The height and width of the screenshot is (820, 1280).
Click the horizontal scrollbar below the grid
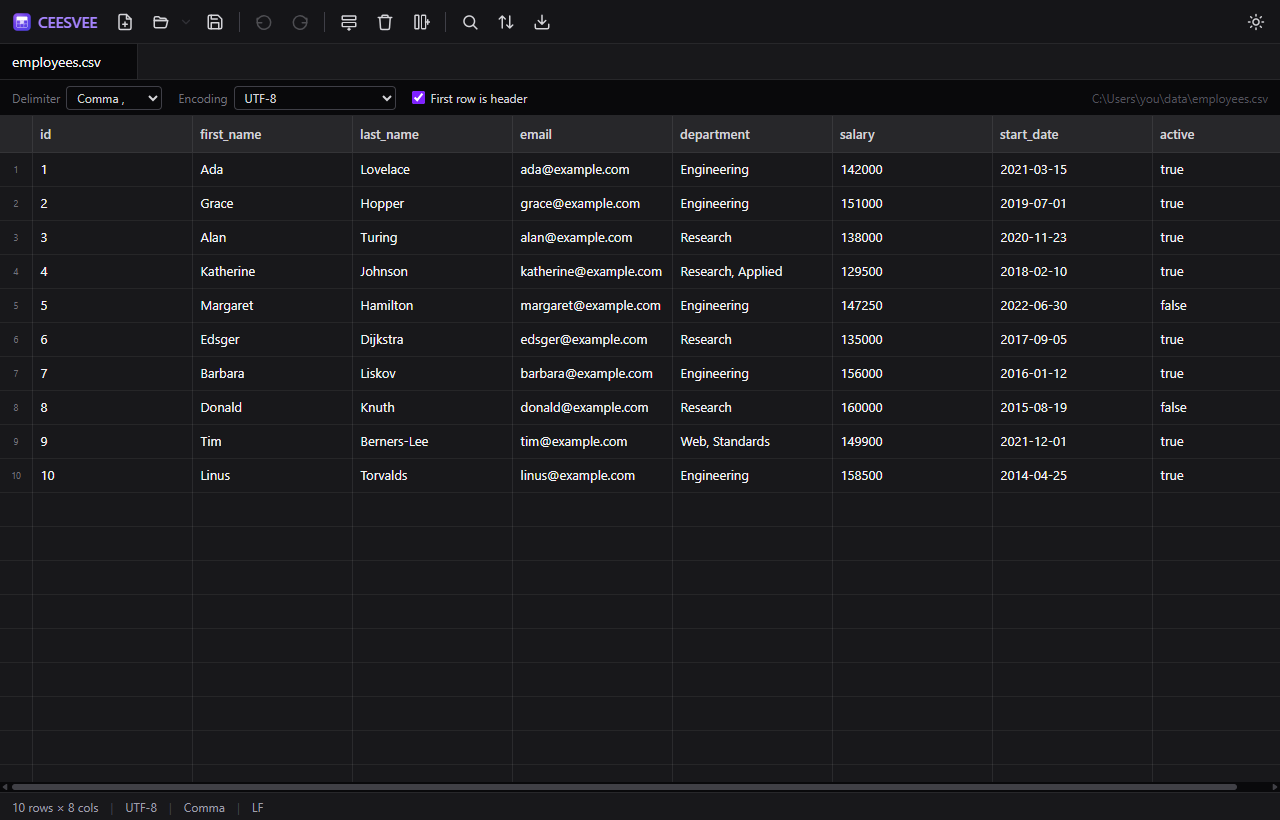coord(624,787)
